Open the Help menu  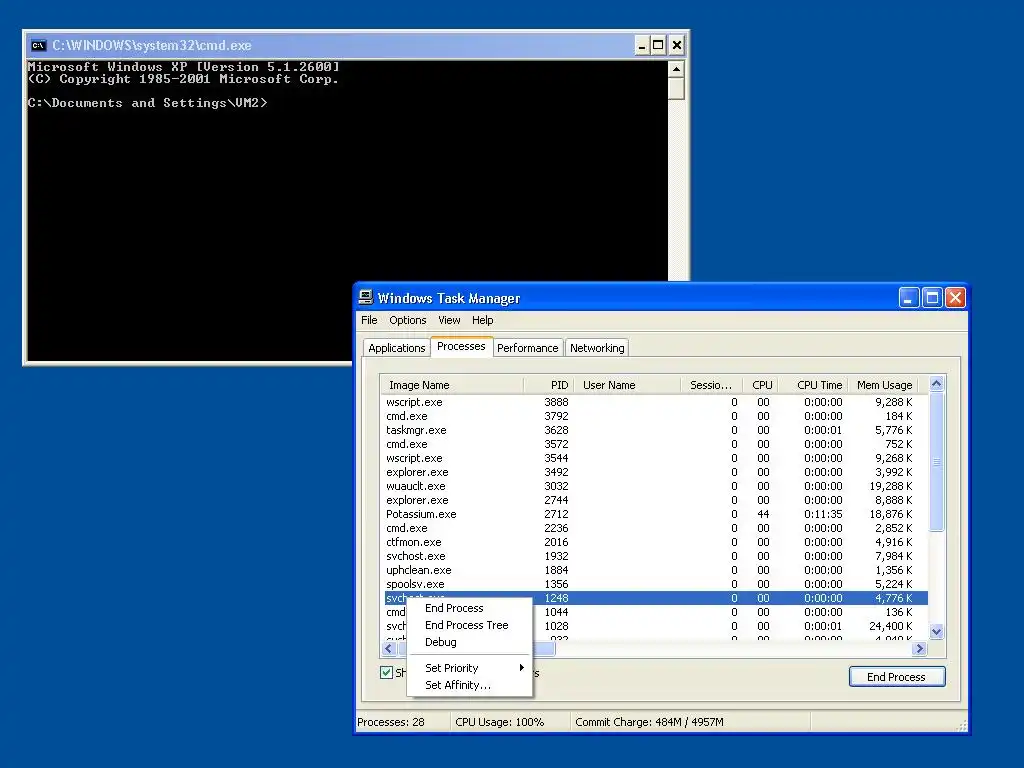(483, 320)
